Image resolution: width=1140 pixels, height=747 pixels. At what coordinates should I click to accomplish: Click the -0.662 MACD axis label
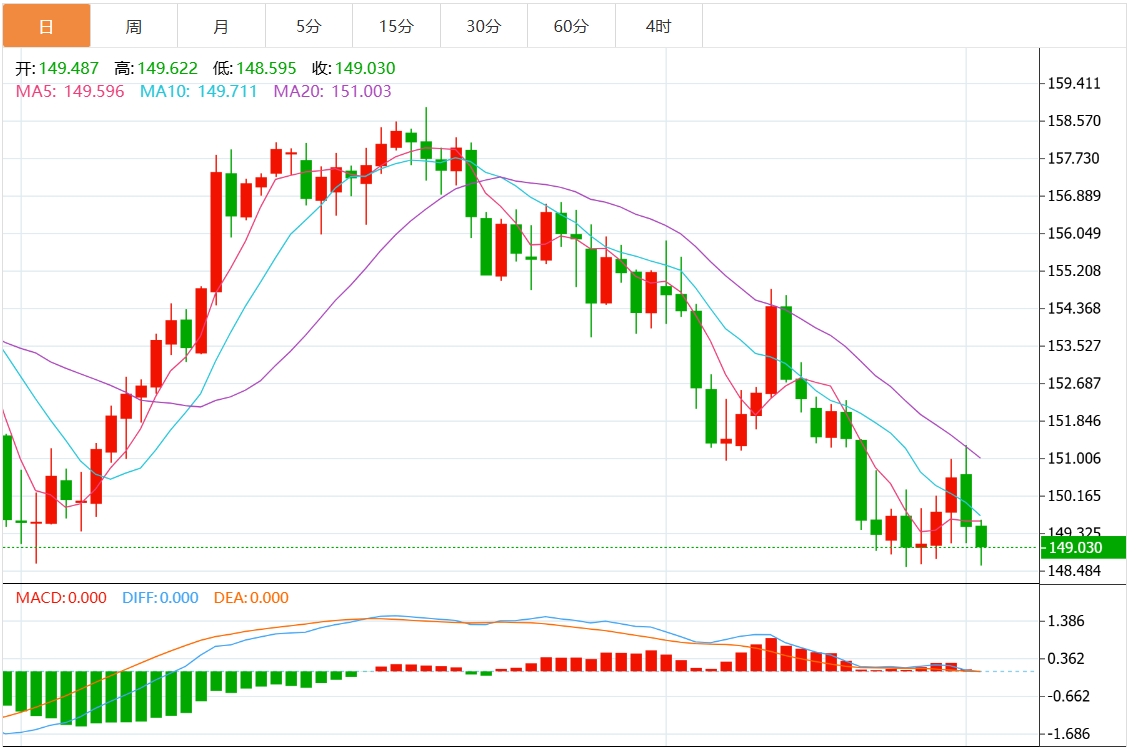coord(1068,696)
